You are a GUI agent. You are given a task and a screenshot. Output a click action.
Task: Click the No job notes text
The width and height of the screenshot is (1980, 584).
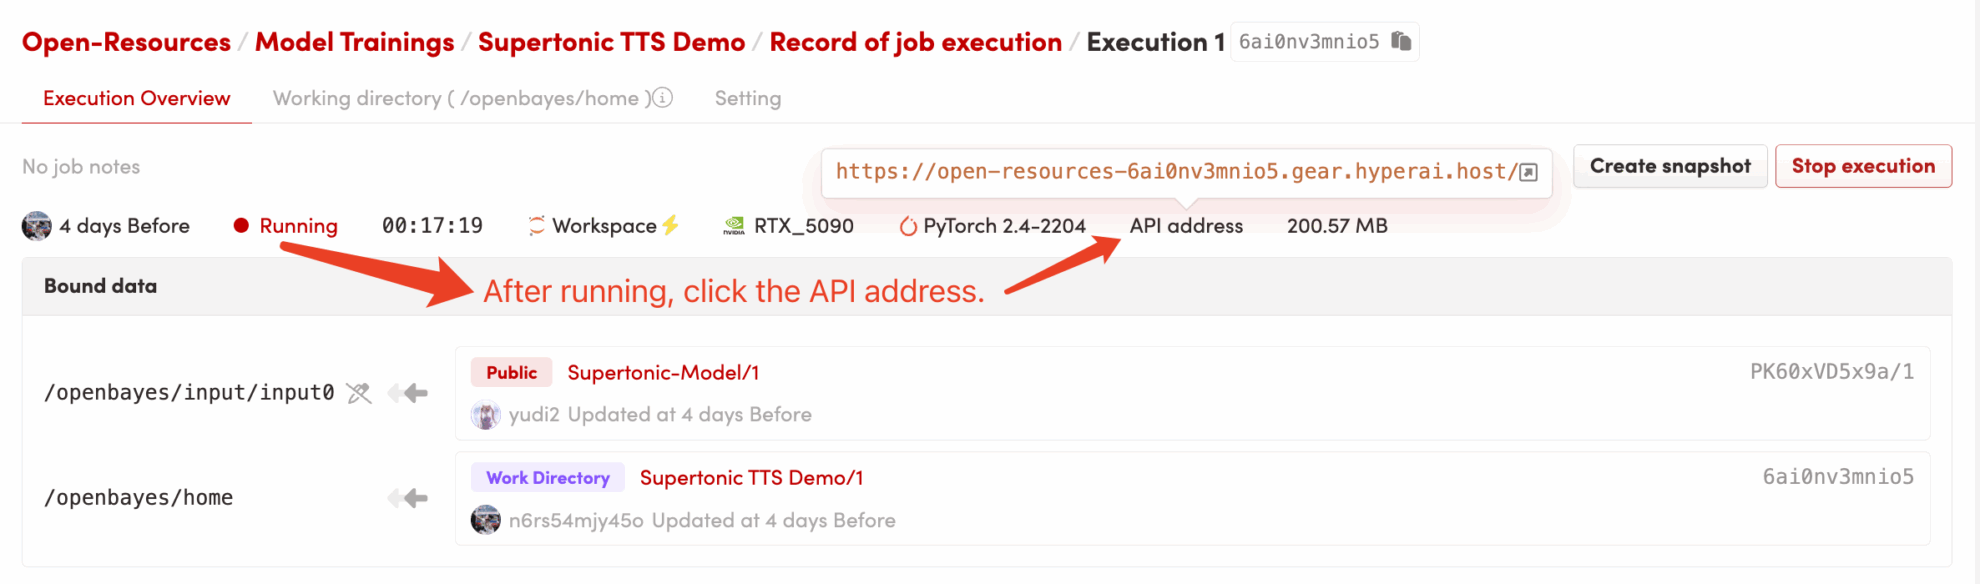tap(81, 167)
